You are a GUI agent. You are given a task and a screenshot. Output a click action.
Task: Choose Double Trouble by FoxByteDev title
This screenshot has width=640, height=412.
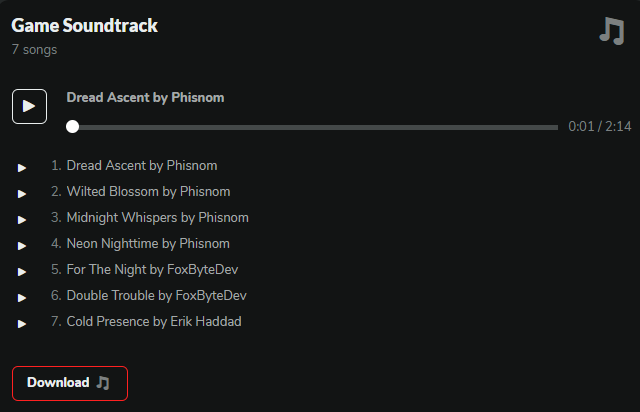click(156, 295)
